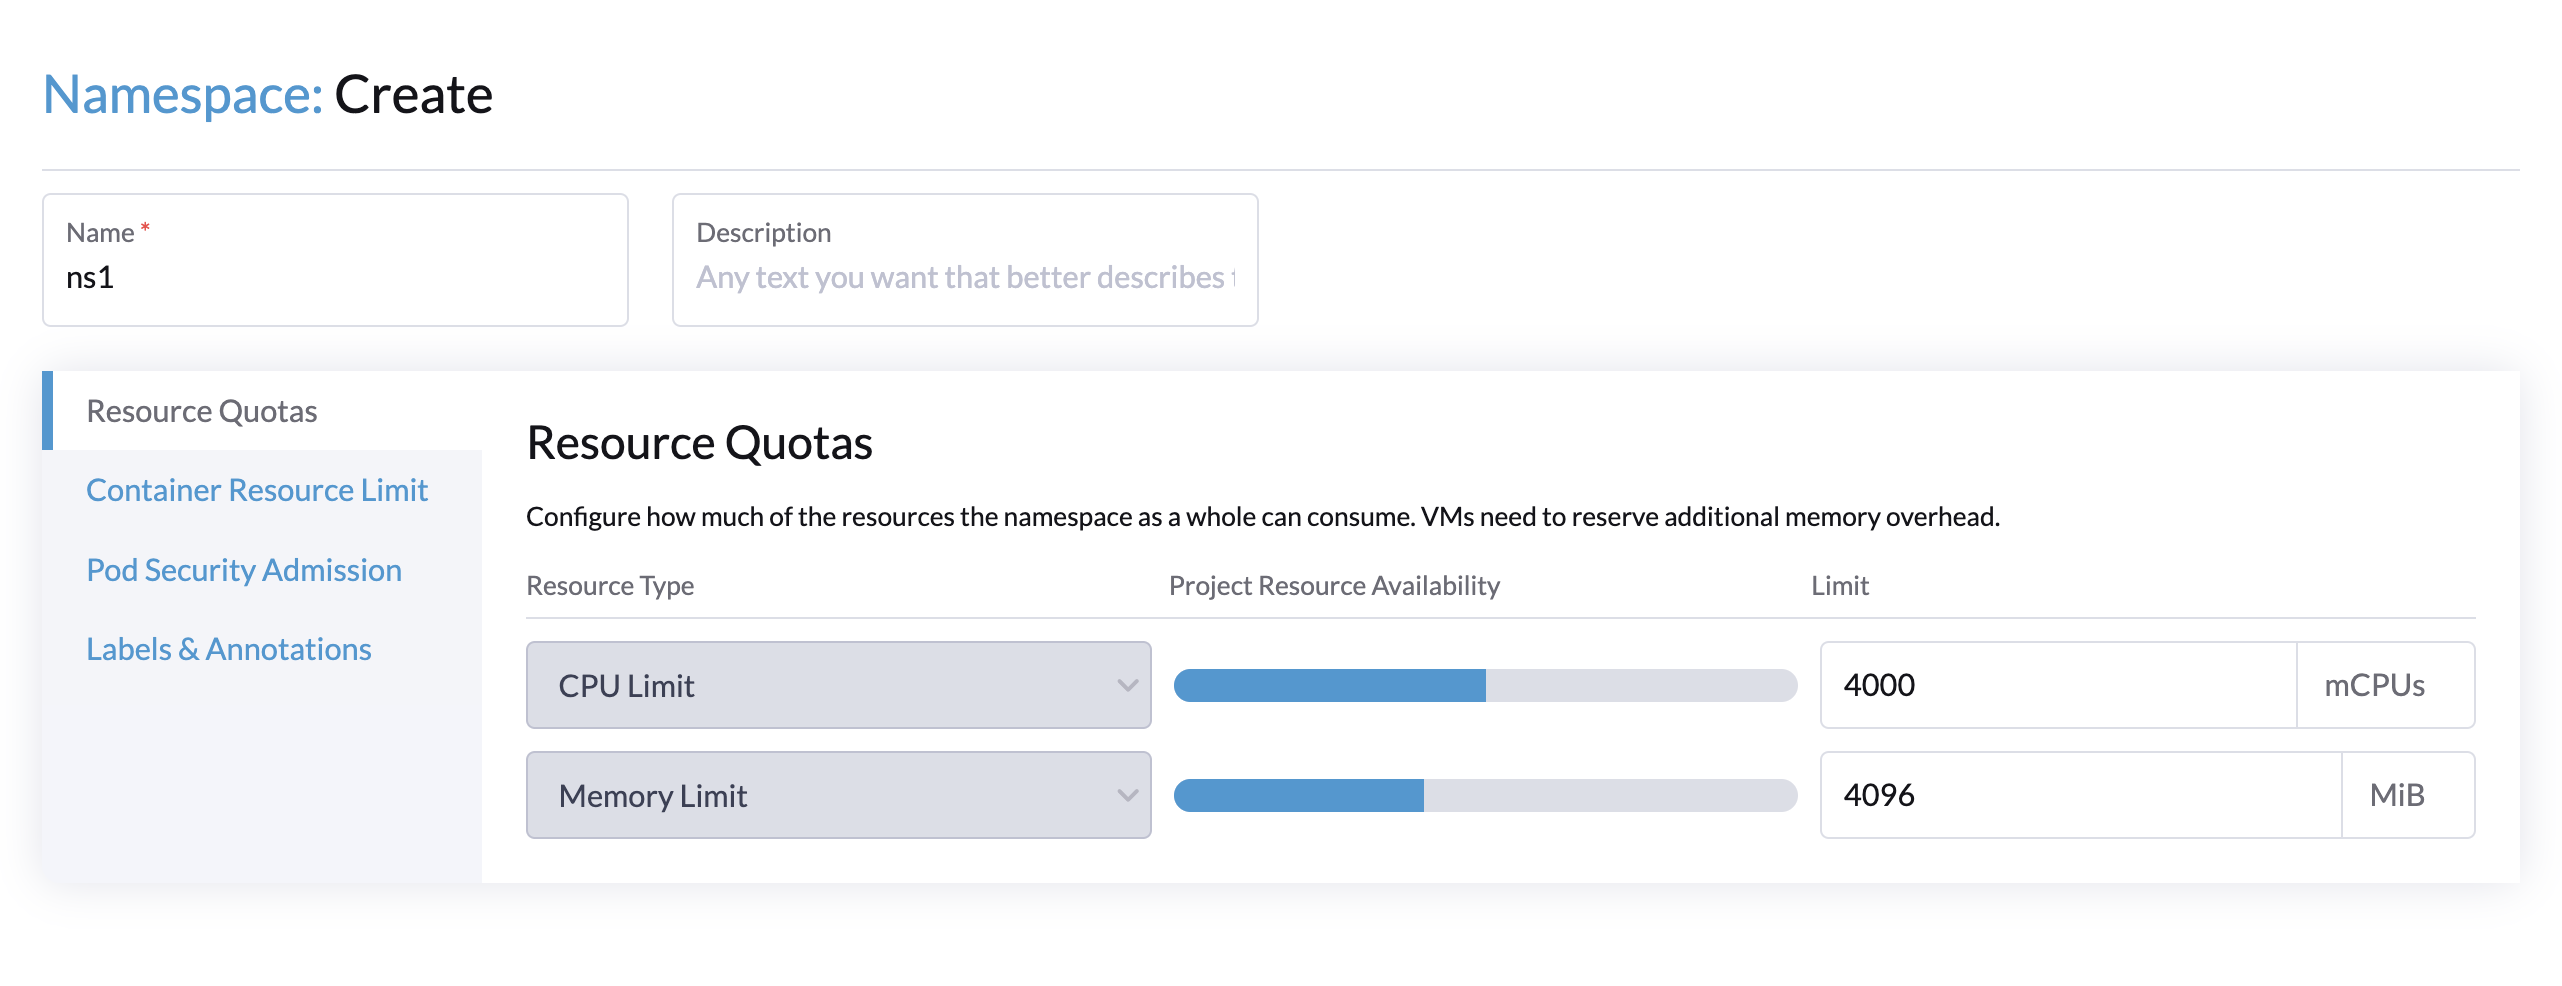Image resolution: width=2562 pixels, height=986 pixels.
Task: Click the Memory Limit chevron arrow
Action: (1127, 796)
